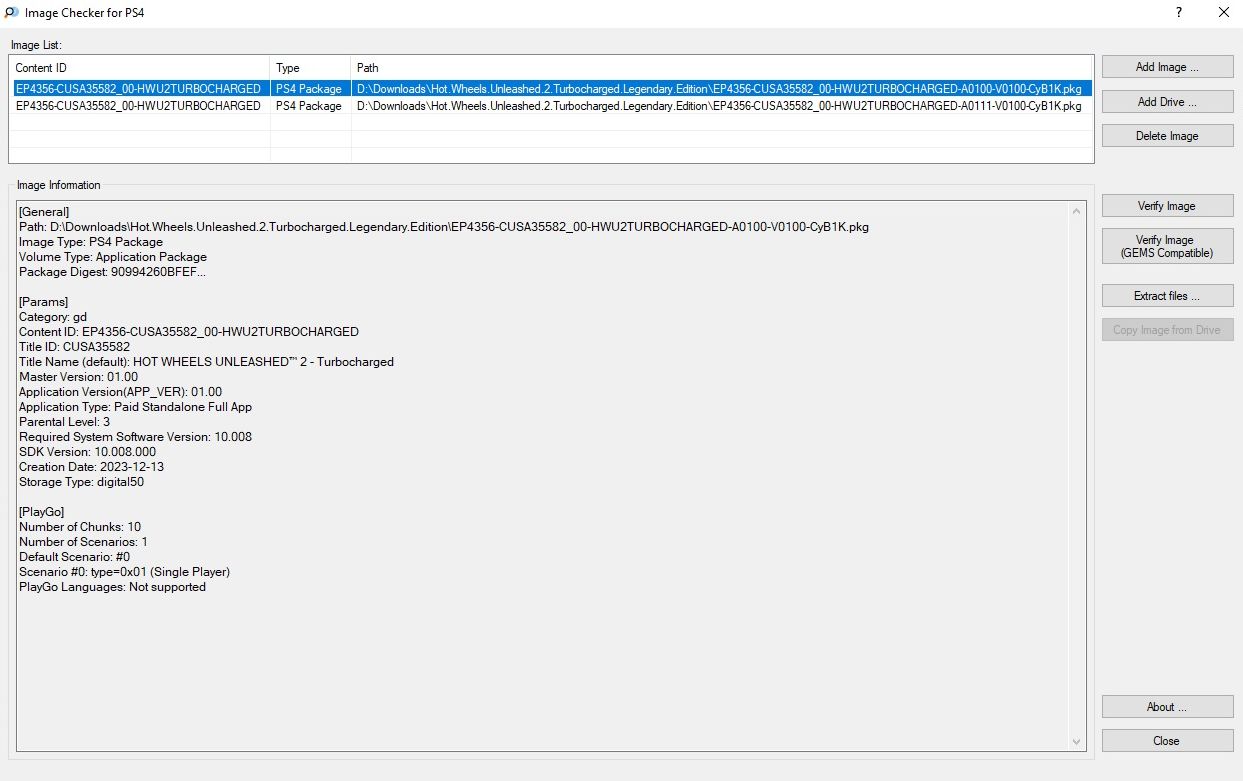Run Verify Image (GEMS Compatible)
The width and height of the screenshot is (1243, 781).
point(1167,246)
